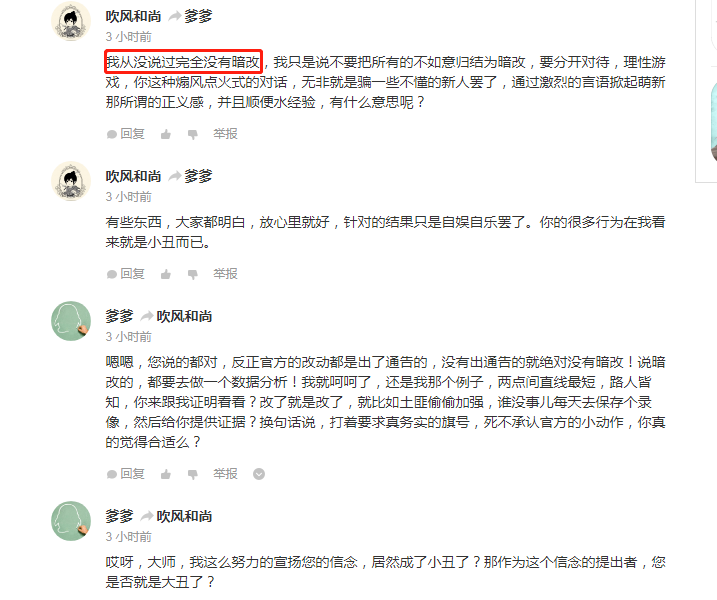Click the thumbs-up on the 小丑而已 comment
Viewport: 717px width, 600px height.
[166, 274]
